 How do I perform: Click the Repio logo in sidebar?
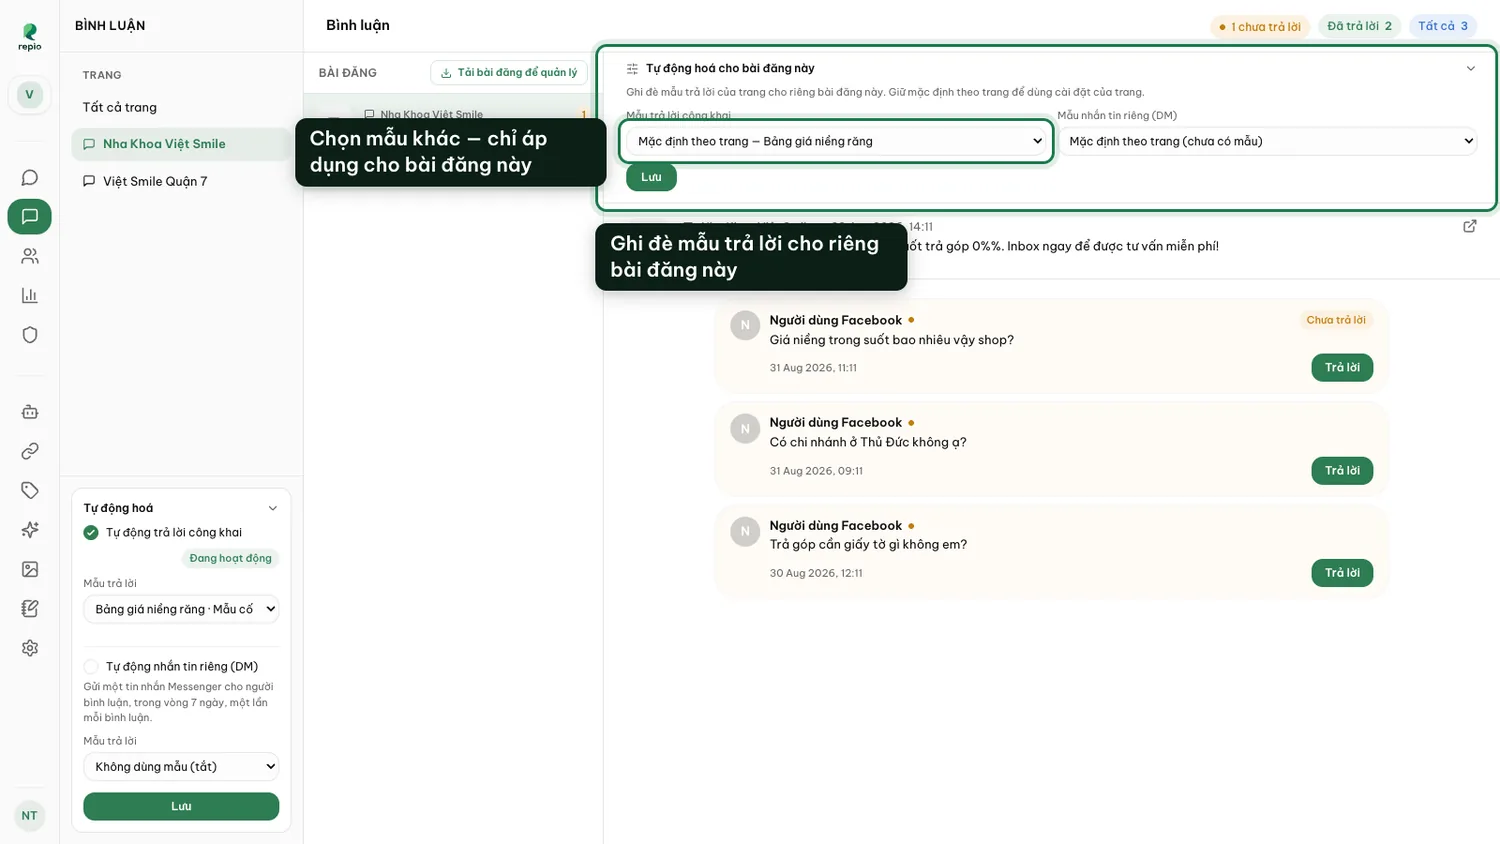click(x=30, y=37)
